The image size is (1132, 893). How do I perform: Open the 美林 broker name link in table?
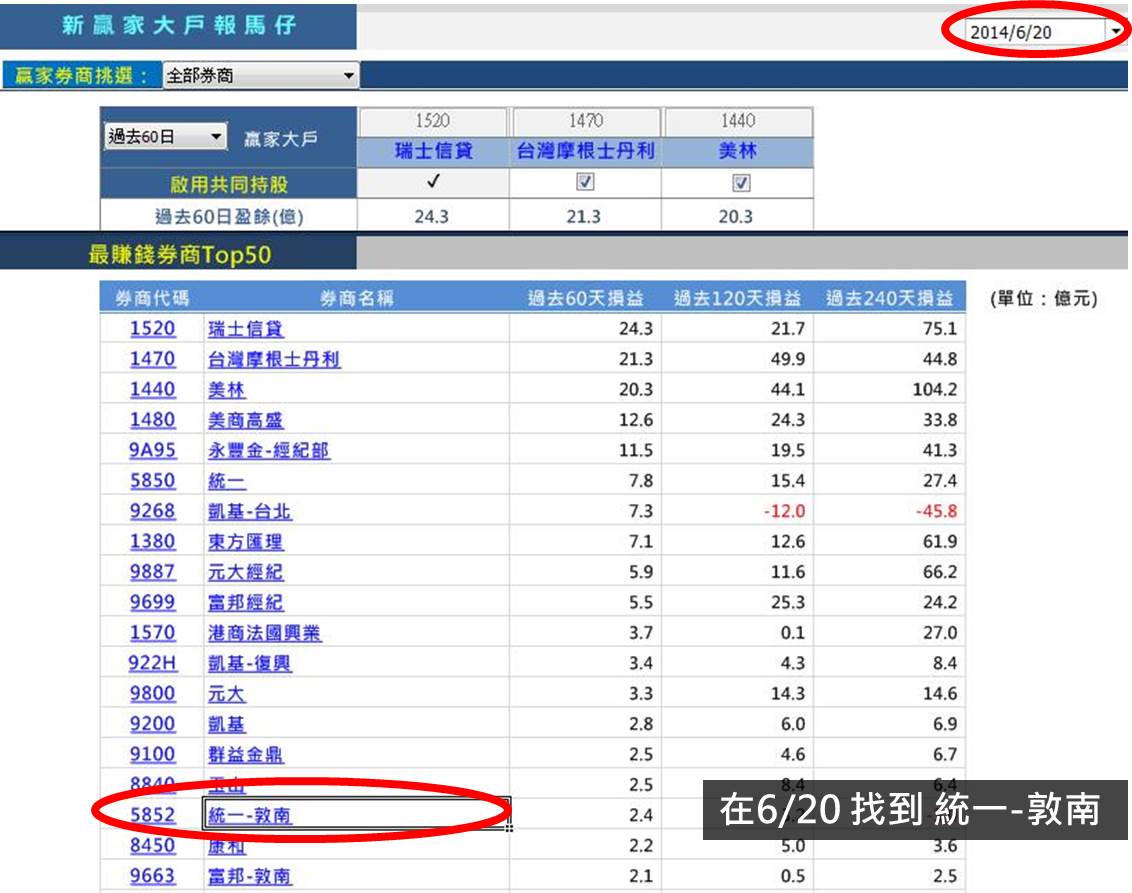point(227,390)
